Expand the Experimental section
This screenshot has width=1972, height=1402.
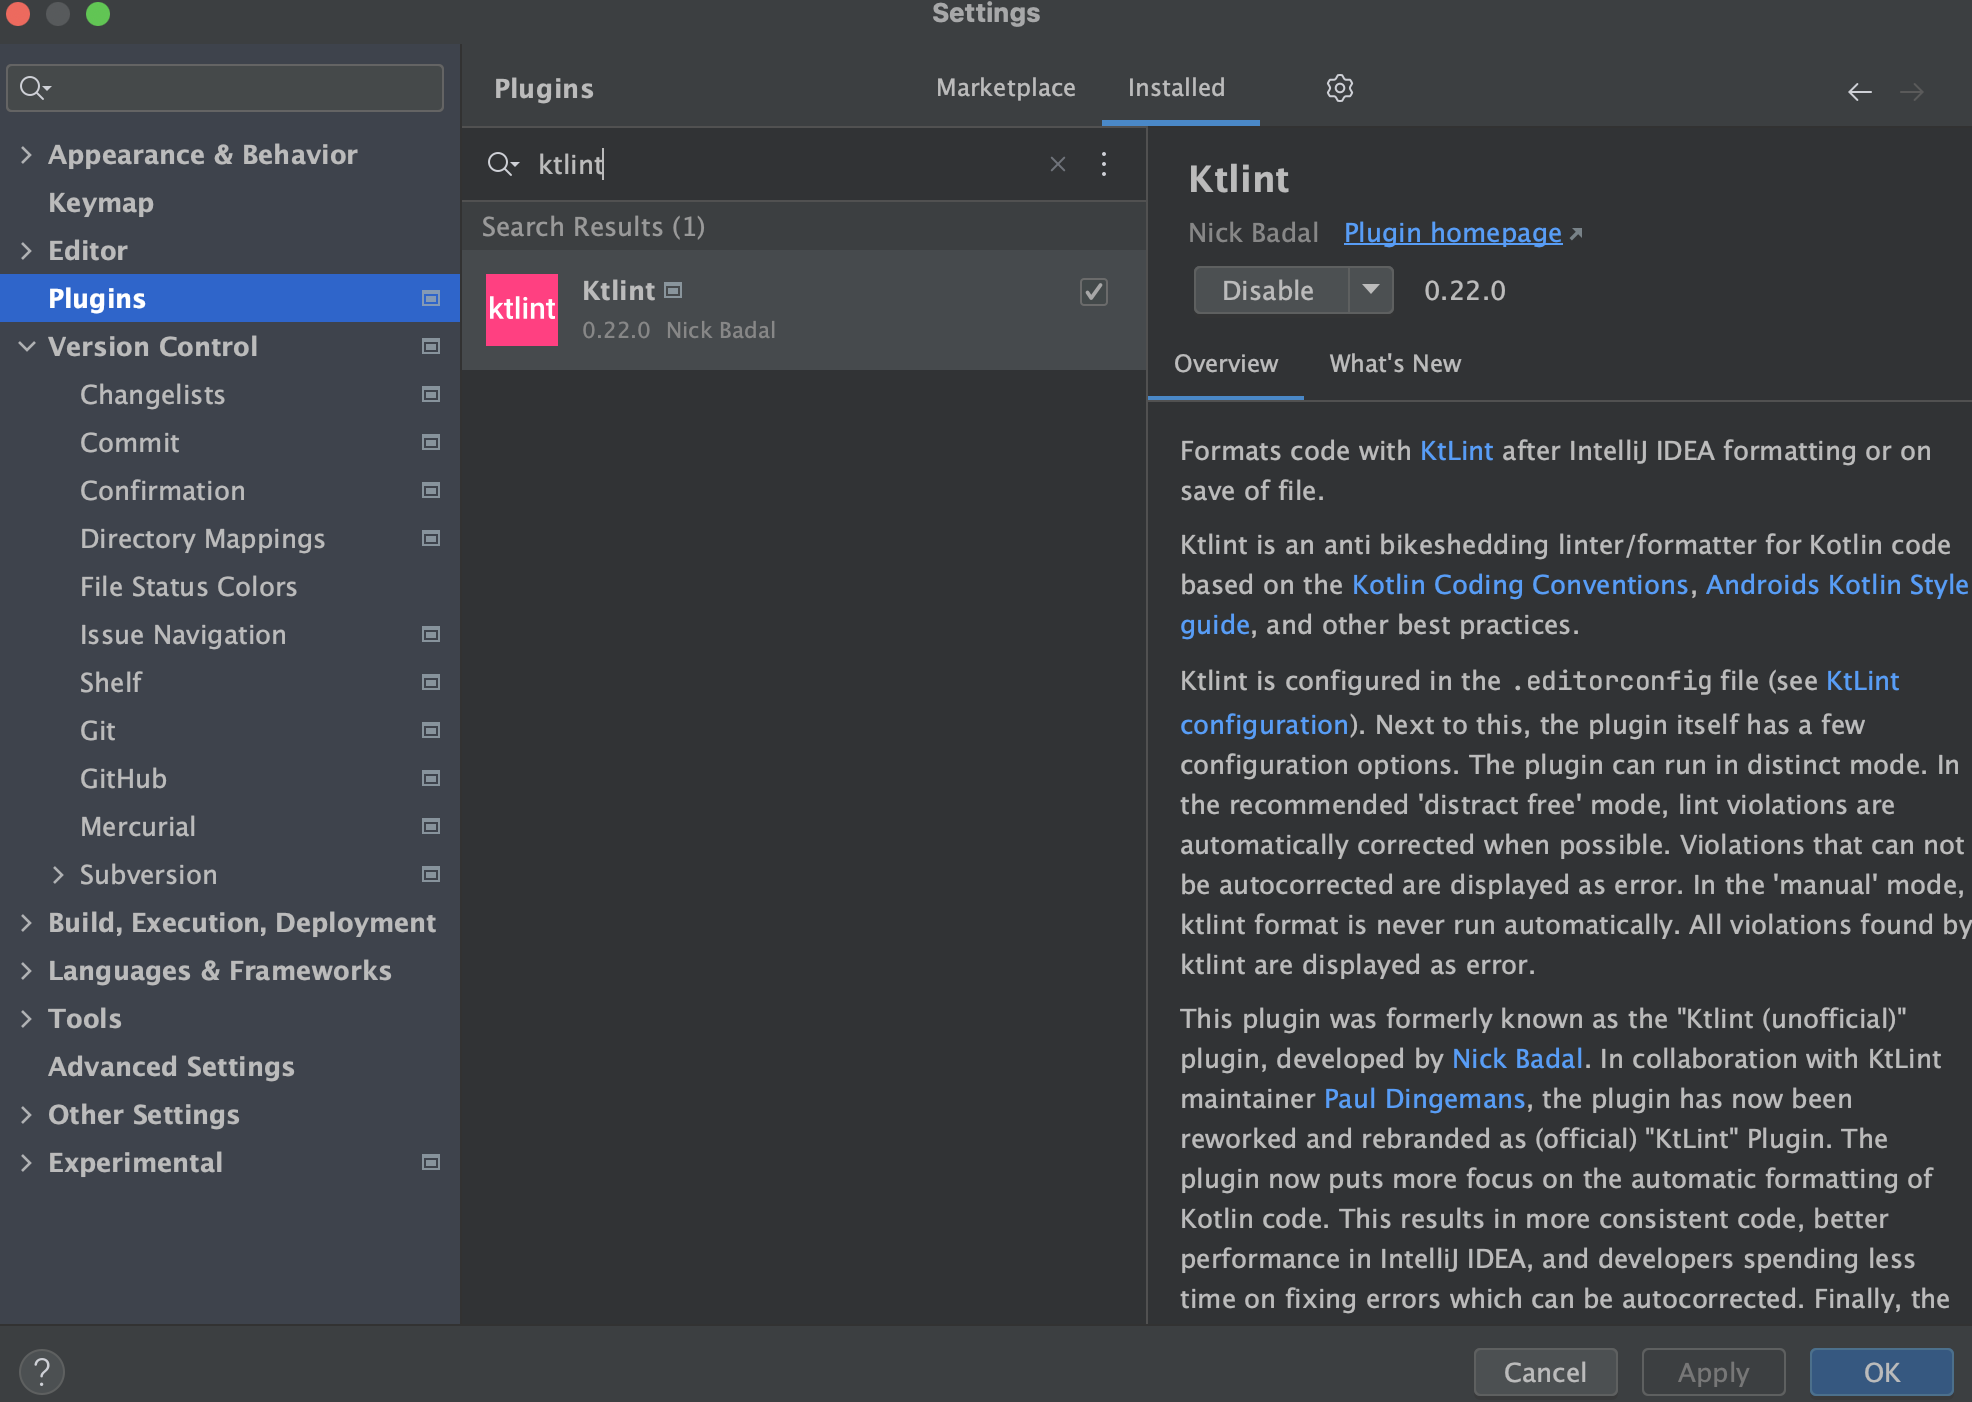[x=26, y=1163]
